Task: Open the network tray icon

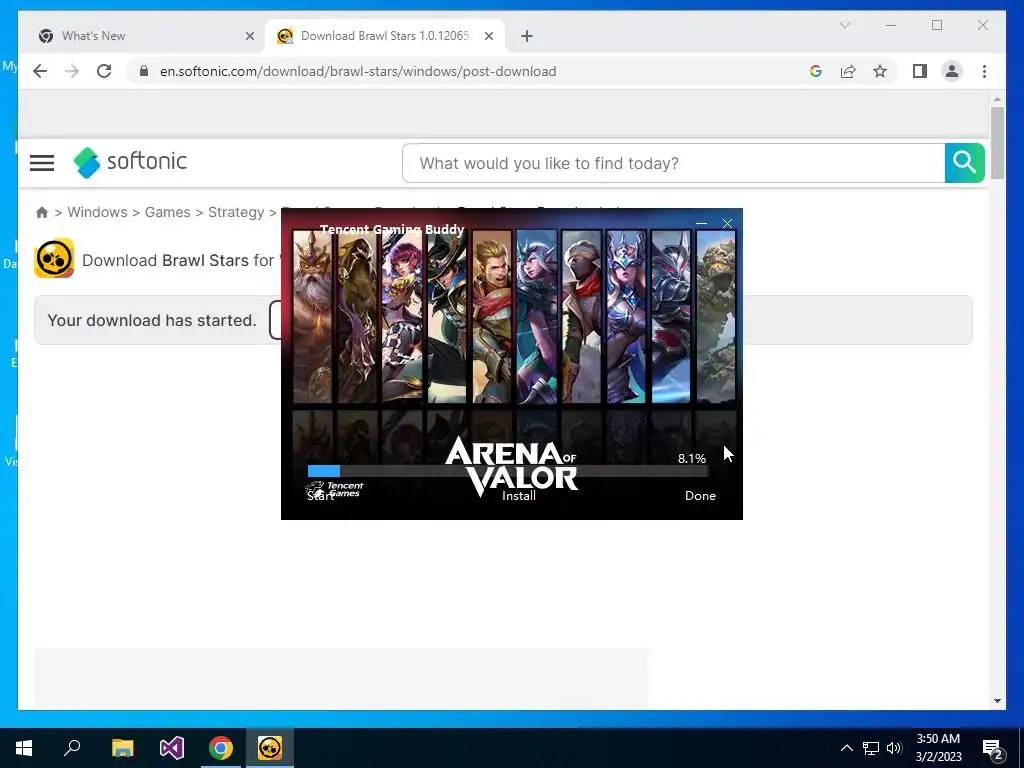Action: point(871,748)
